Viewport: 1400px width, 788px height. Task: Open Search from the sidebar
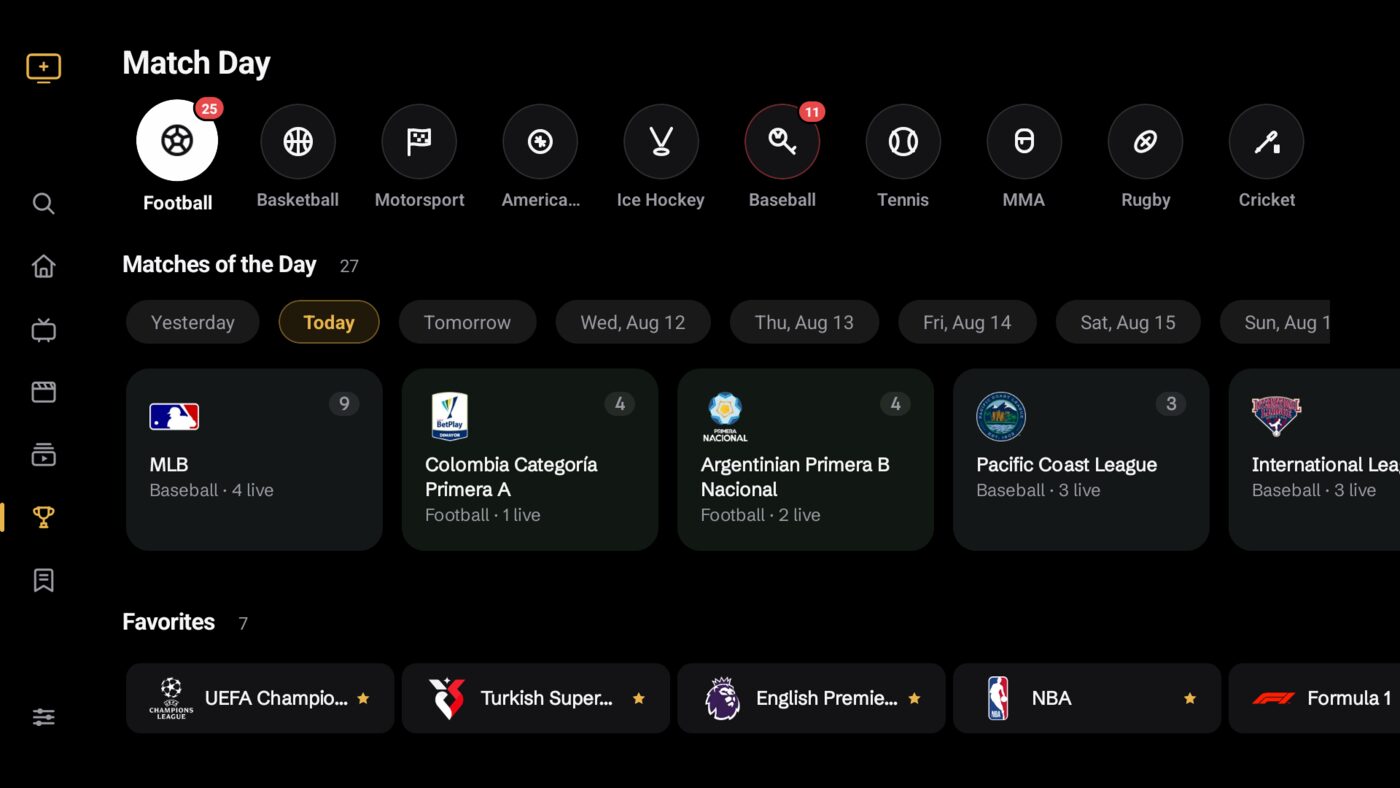43,204
